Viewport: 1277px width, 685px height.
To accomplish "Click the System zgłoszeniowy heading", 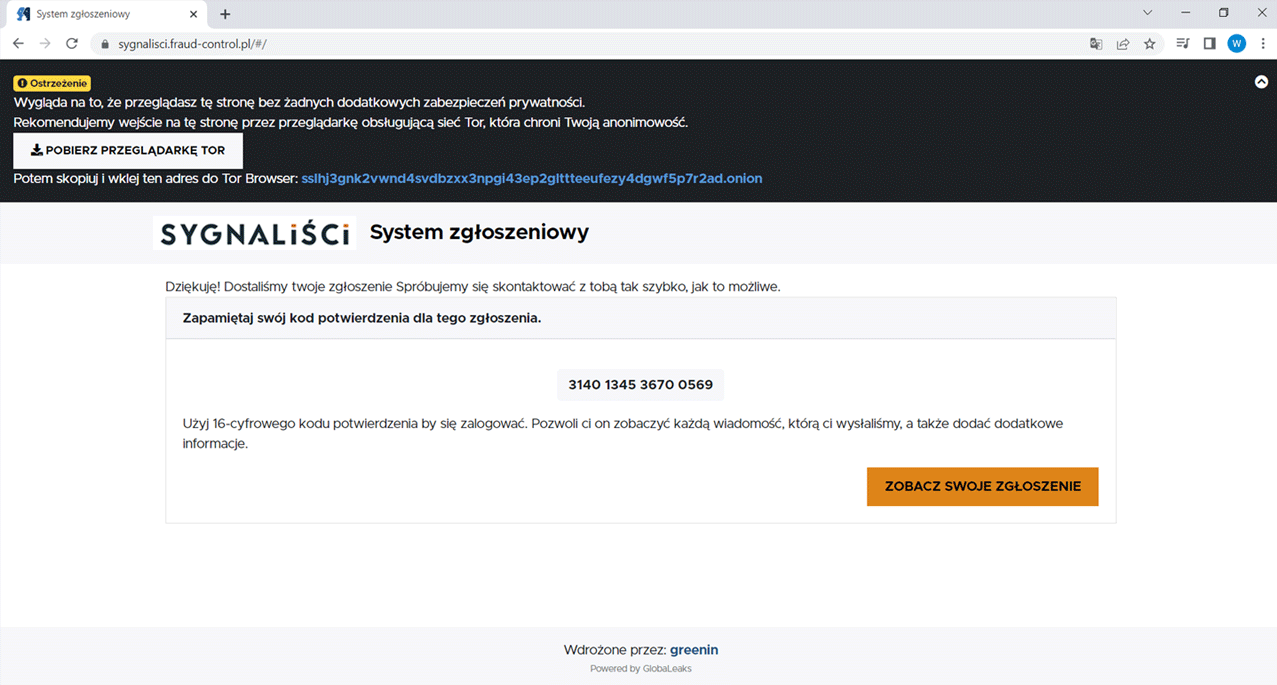I will (479, 232).
